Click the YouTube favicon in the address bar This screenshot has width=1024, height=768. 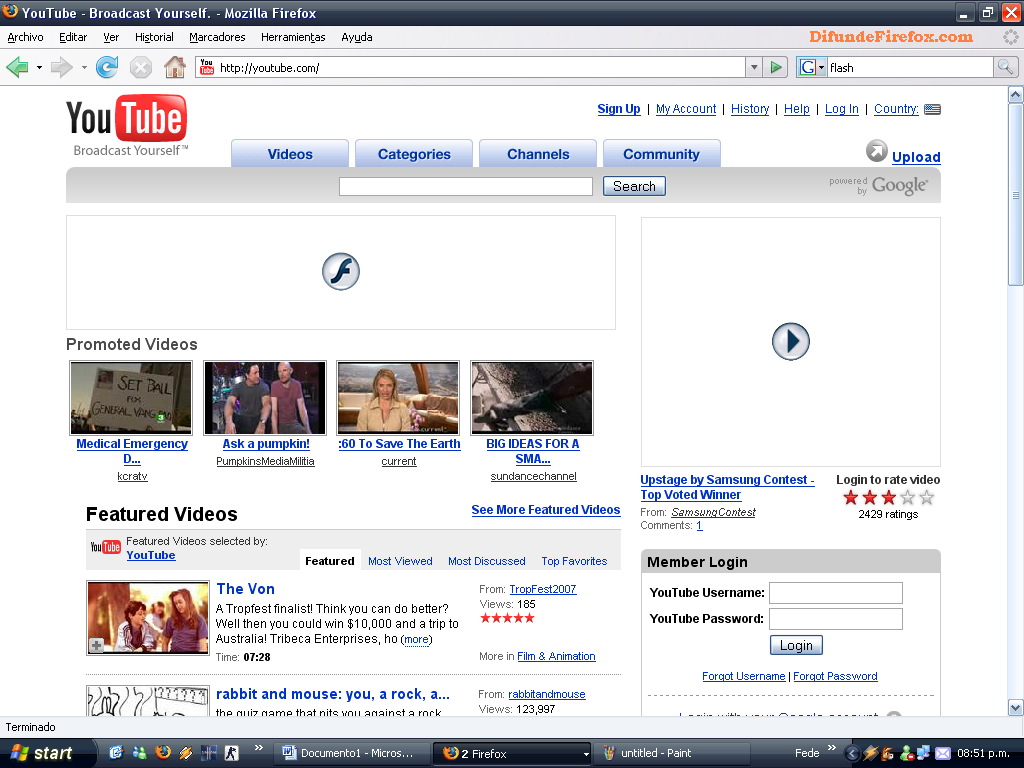[207, 67]
